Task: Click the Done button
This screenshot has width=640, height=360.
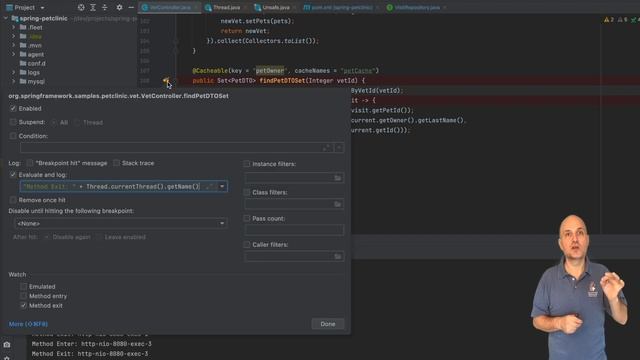Action: point(328,324)
